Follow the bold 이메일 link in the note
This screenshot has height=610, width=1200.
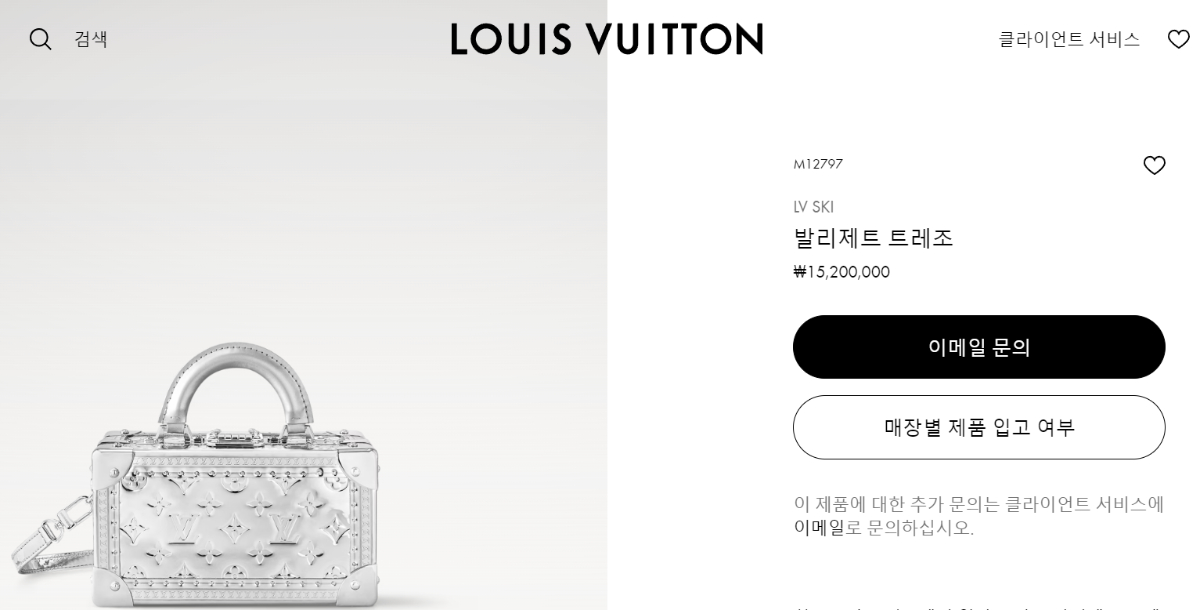[819, 527]
